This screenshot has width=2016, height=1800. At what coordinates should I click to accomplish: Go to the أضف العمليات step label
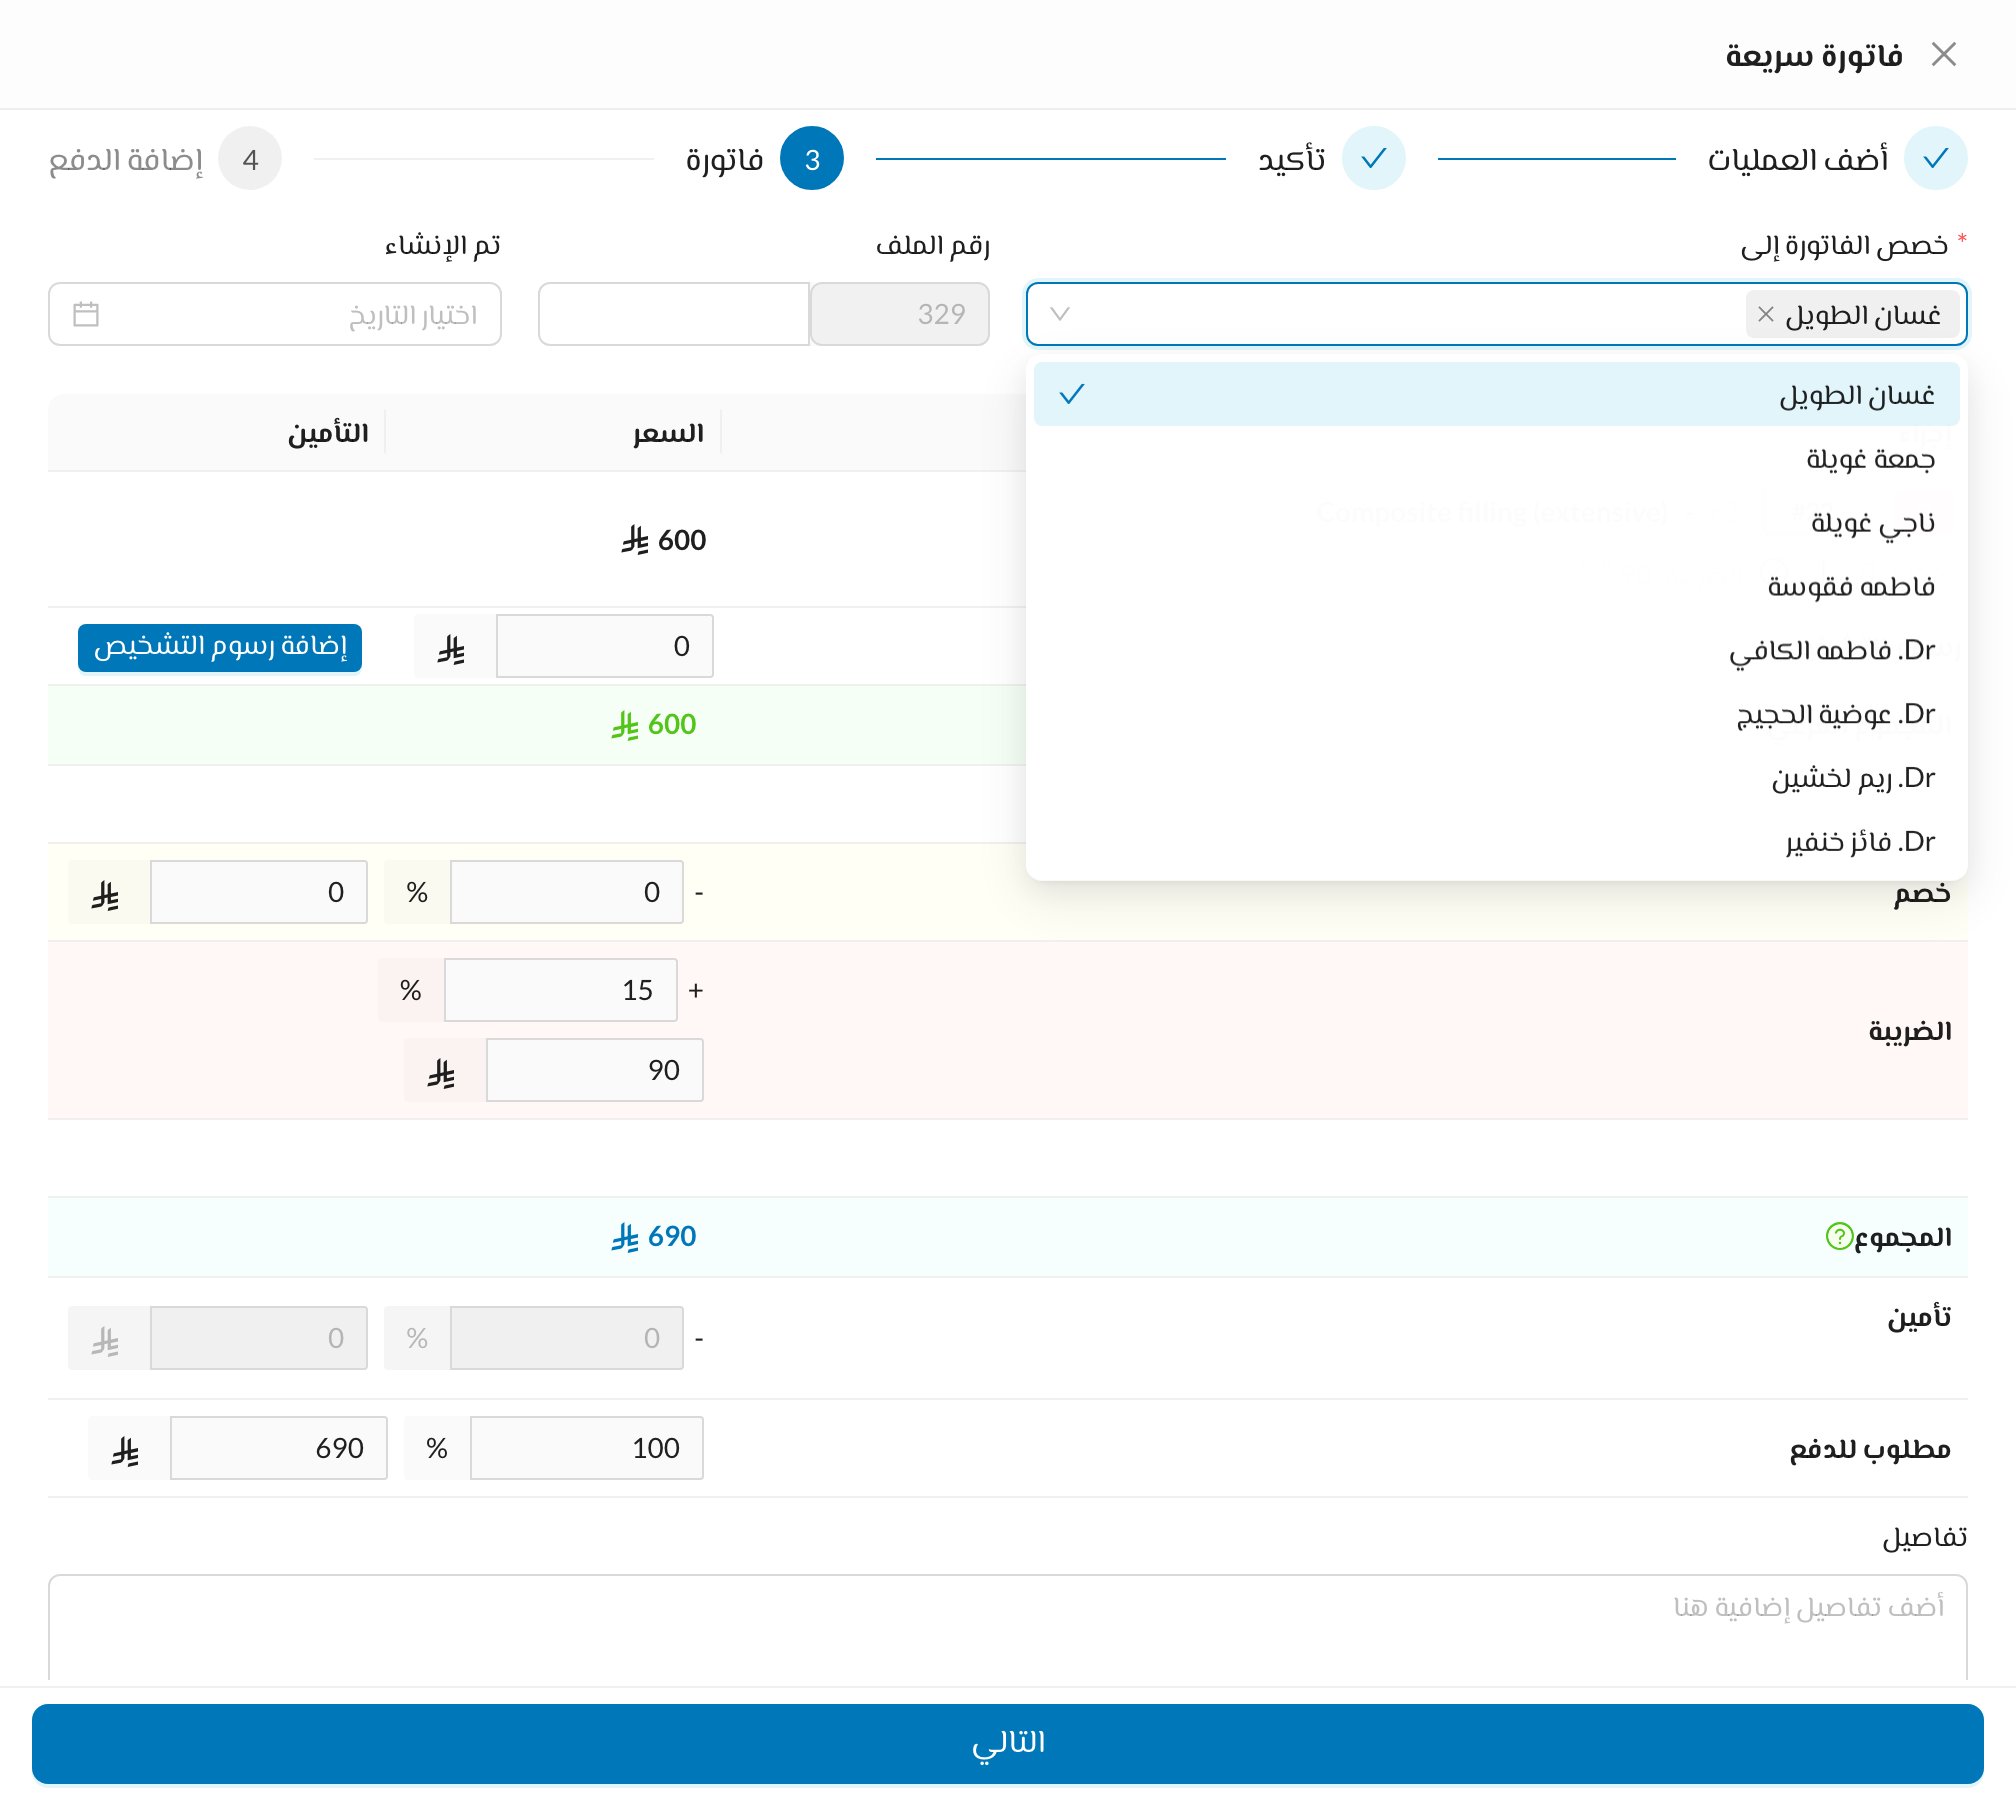pyautogui.click(x=1797, y=159)
